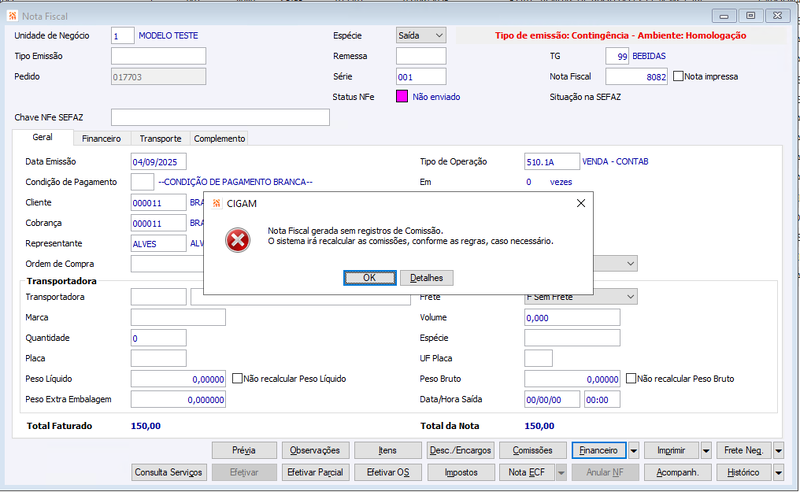Click the Nota Fiscal number field 8082
Viewport: 800px width, 492px height.
tap(636, 77)
